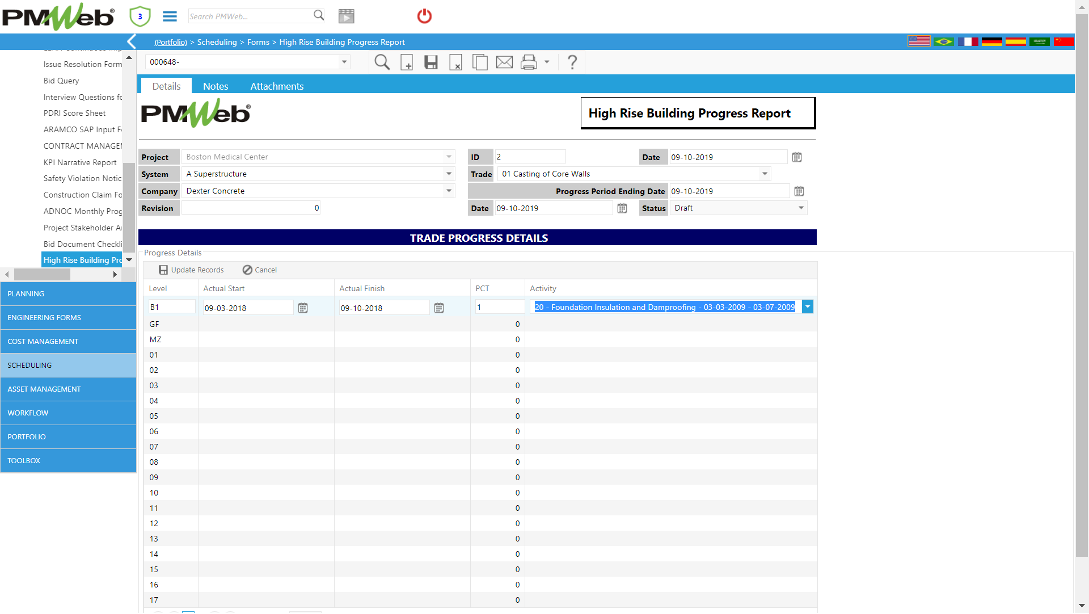1089x614 pixels.
Task: Delete the record icon in toolbar
Action: [456, 63]
